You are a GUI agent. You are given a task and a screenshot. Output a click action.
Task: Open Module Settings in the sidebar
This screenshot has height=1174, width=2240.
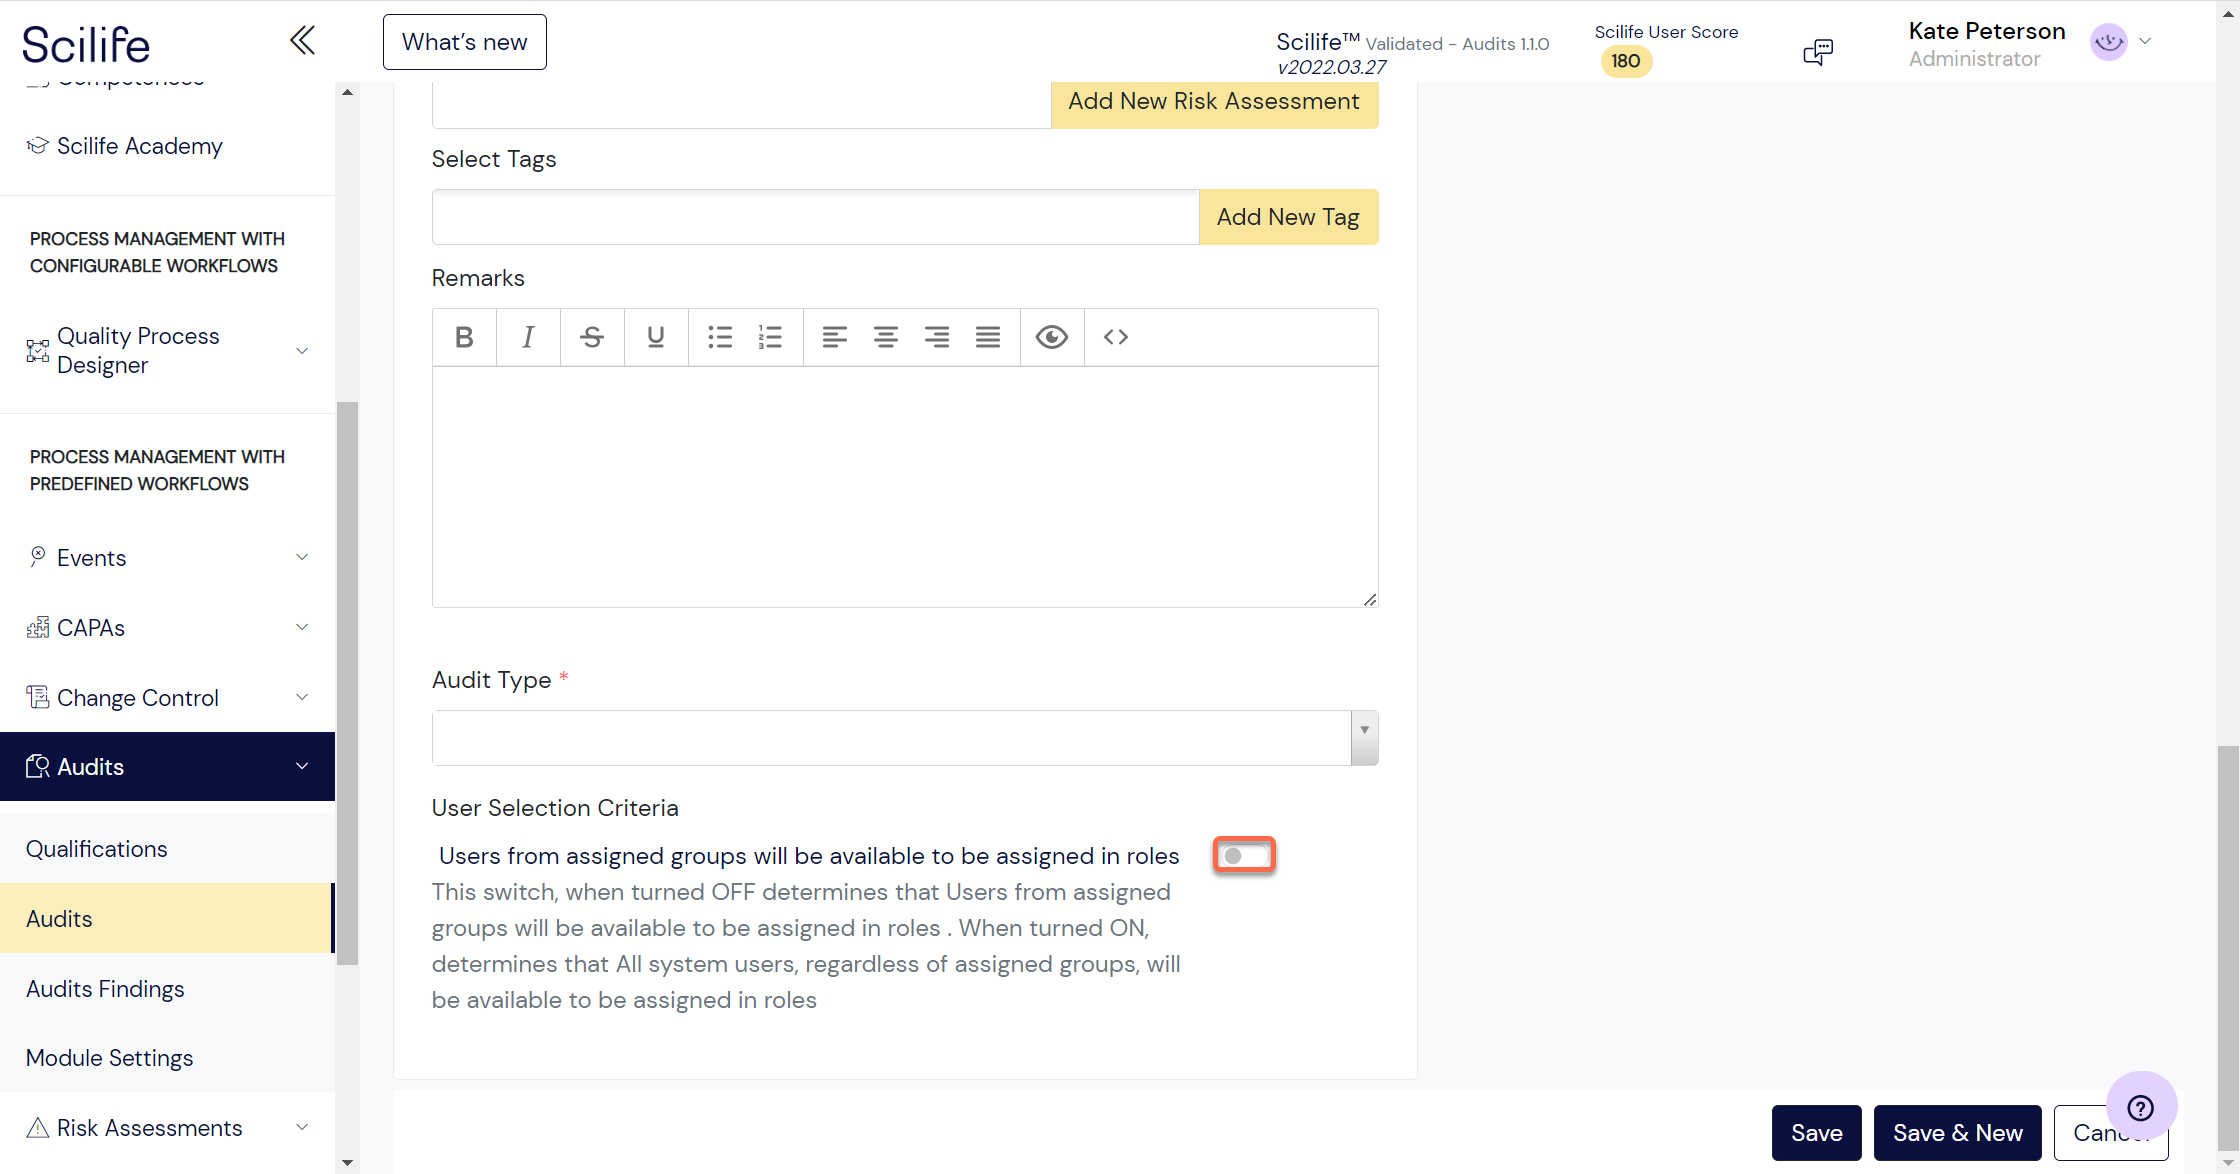click(109, 1058)
